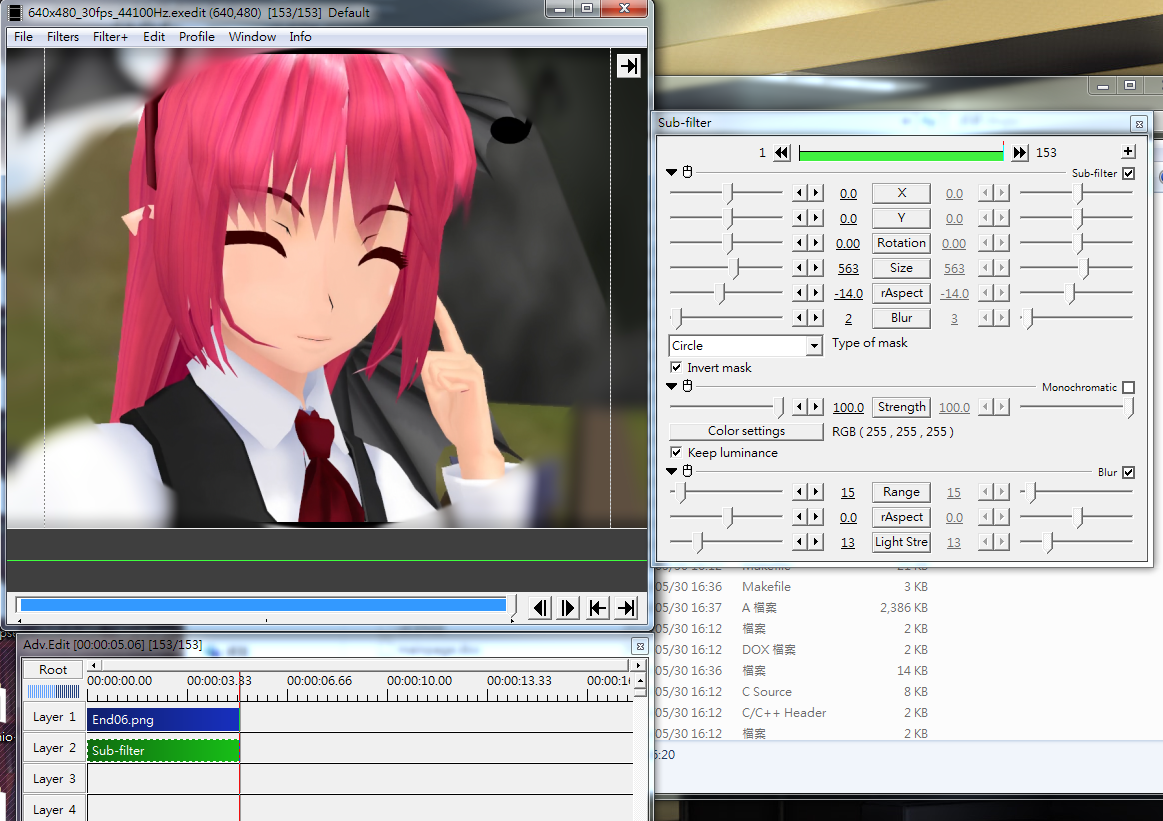
Task: Increase the Strength start value with its right arrow
Action: [816, 406]
